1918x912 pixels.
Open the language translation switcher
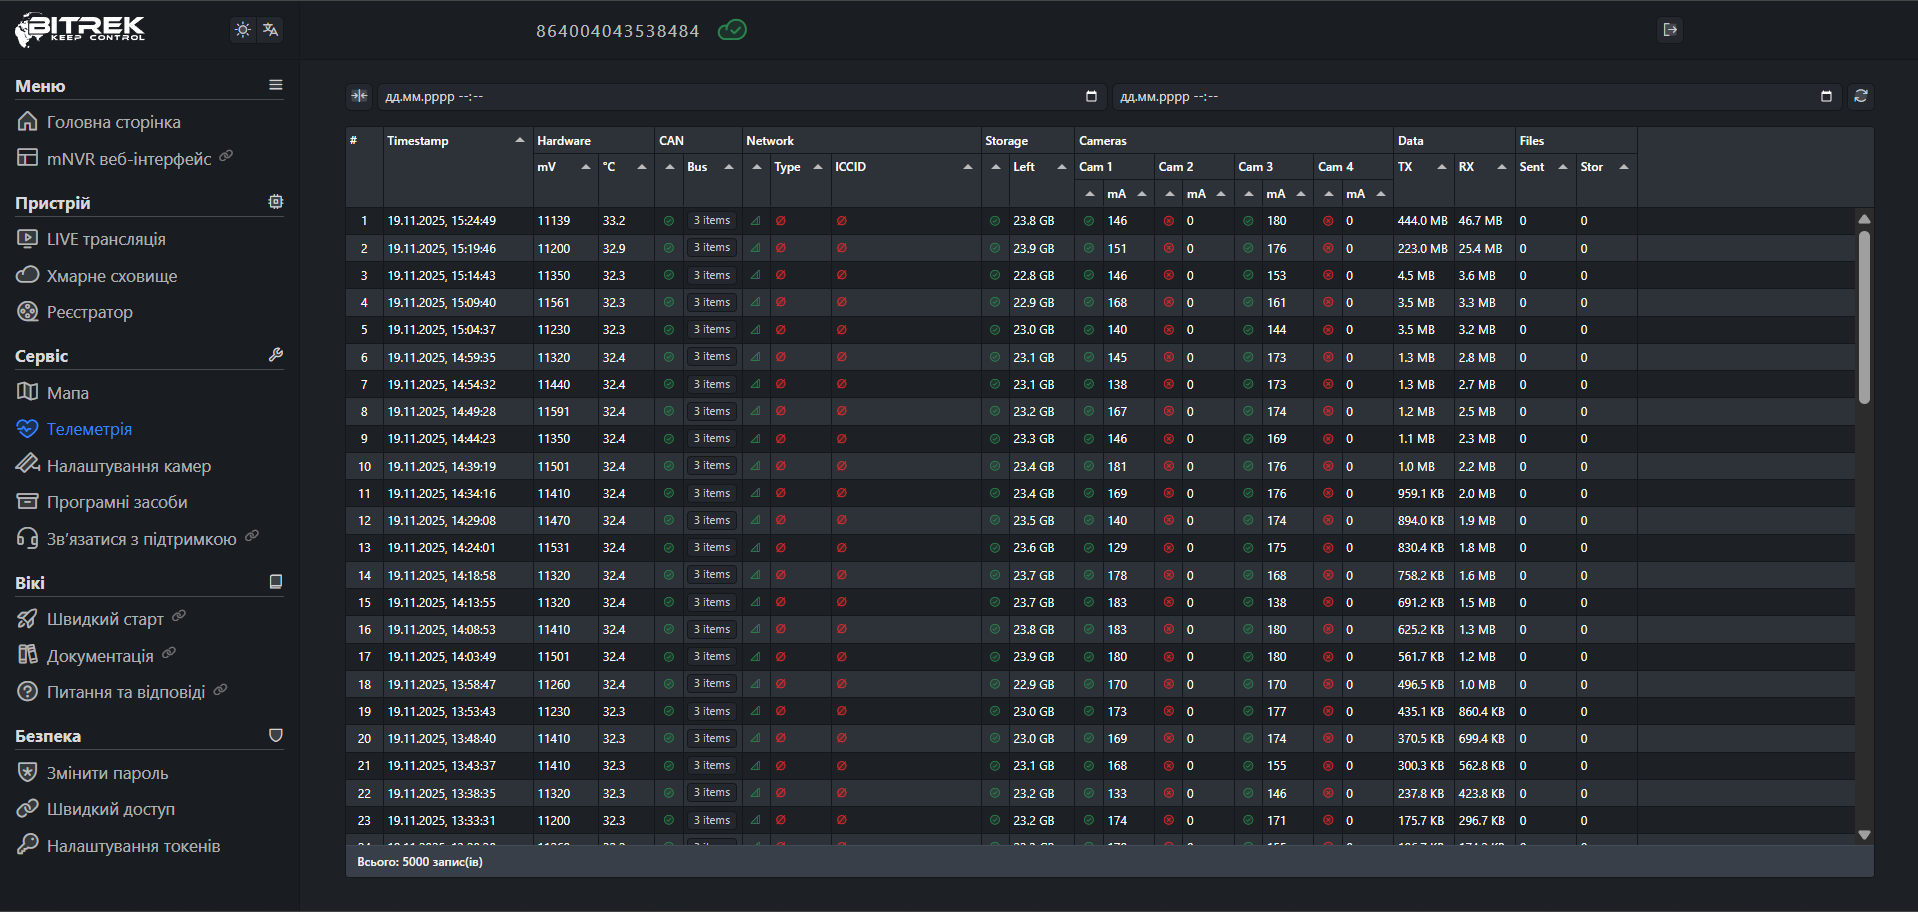[270, 30]
